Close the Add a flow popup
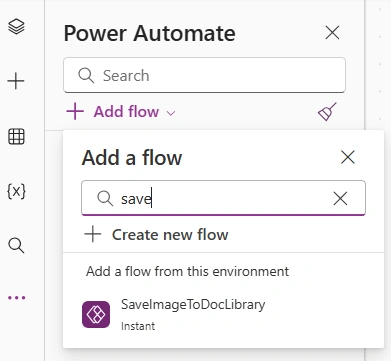This screenshot has width=391, height=361. tap(348, 157)
